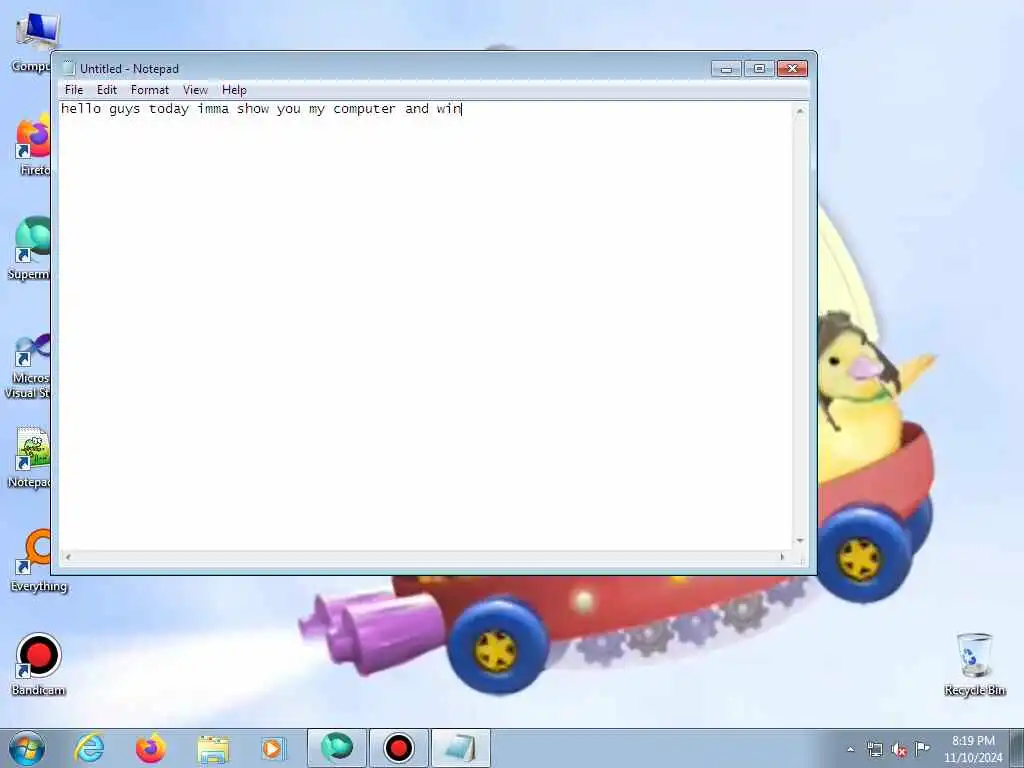This screenshot has width=1024, height=768.
Task: Click the horizontal scrollbar left arrow
Action: pyautogui.click(x=67, y=557)
